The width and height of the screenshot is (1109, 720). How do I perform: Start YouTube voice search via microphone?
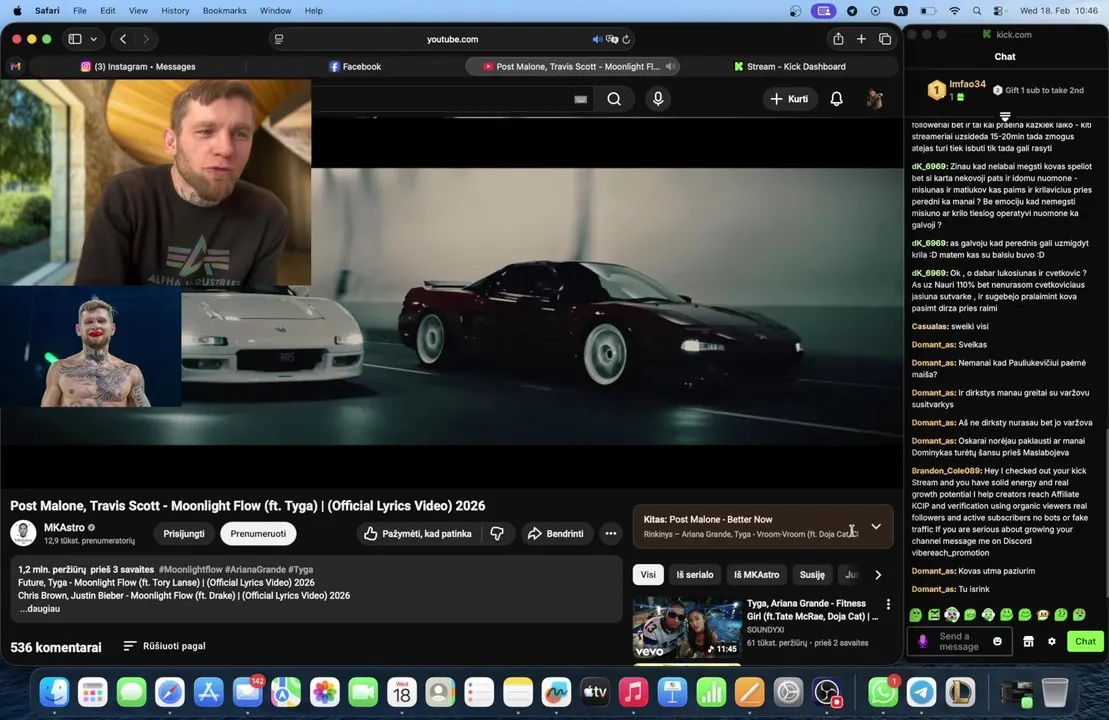tap(658, 99)
